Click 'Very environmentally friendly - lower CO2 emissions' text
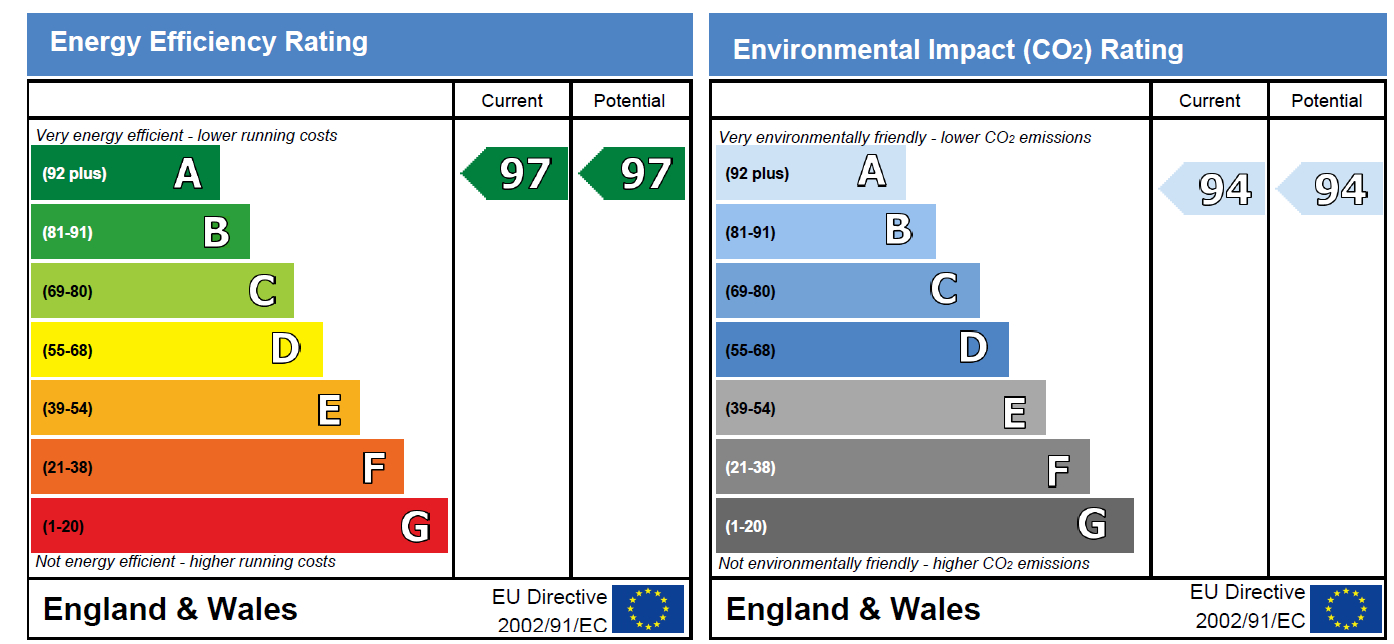The height and width of the screenshot is (644, 1394). 906,137
